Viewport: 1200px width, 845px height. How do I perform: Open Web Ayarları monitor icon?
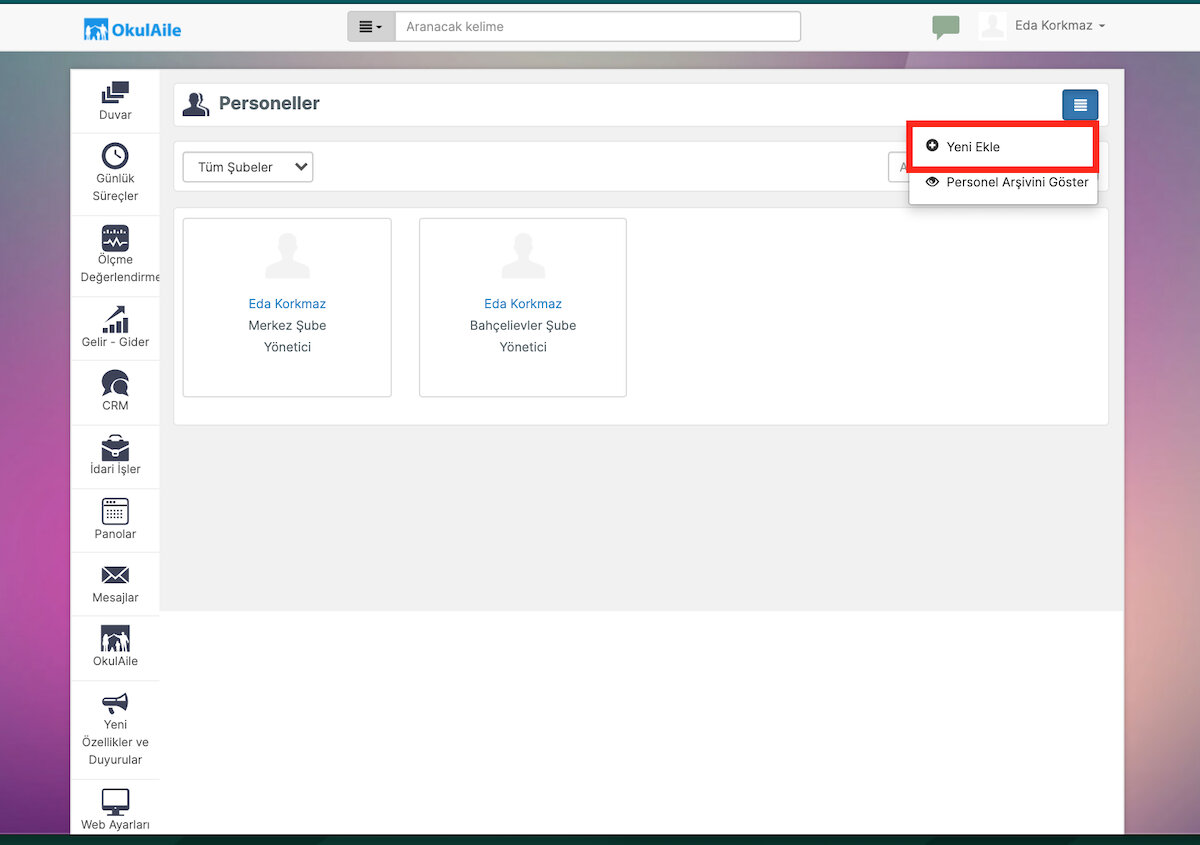115,802
